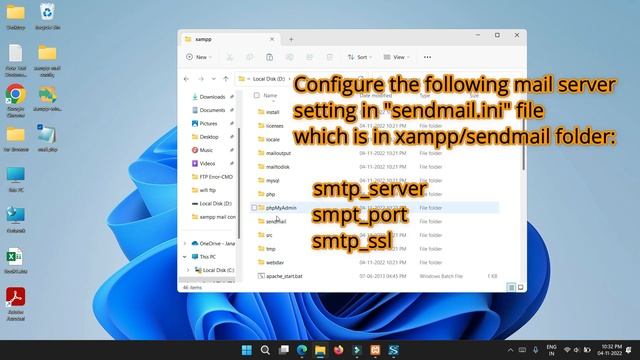Open Videos in quick access
640x360 pixels.
207,163
